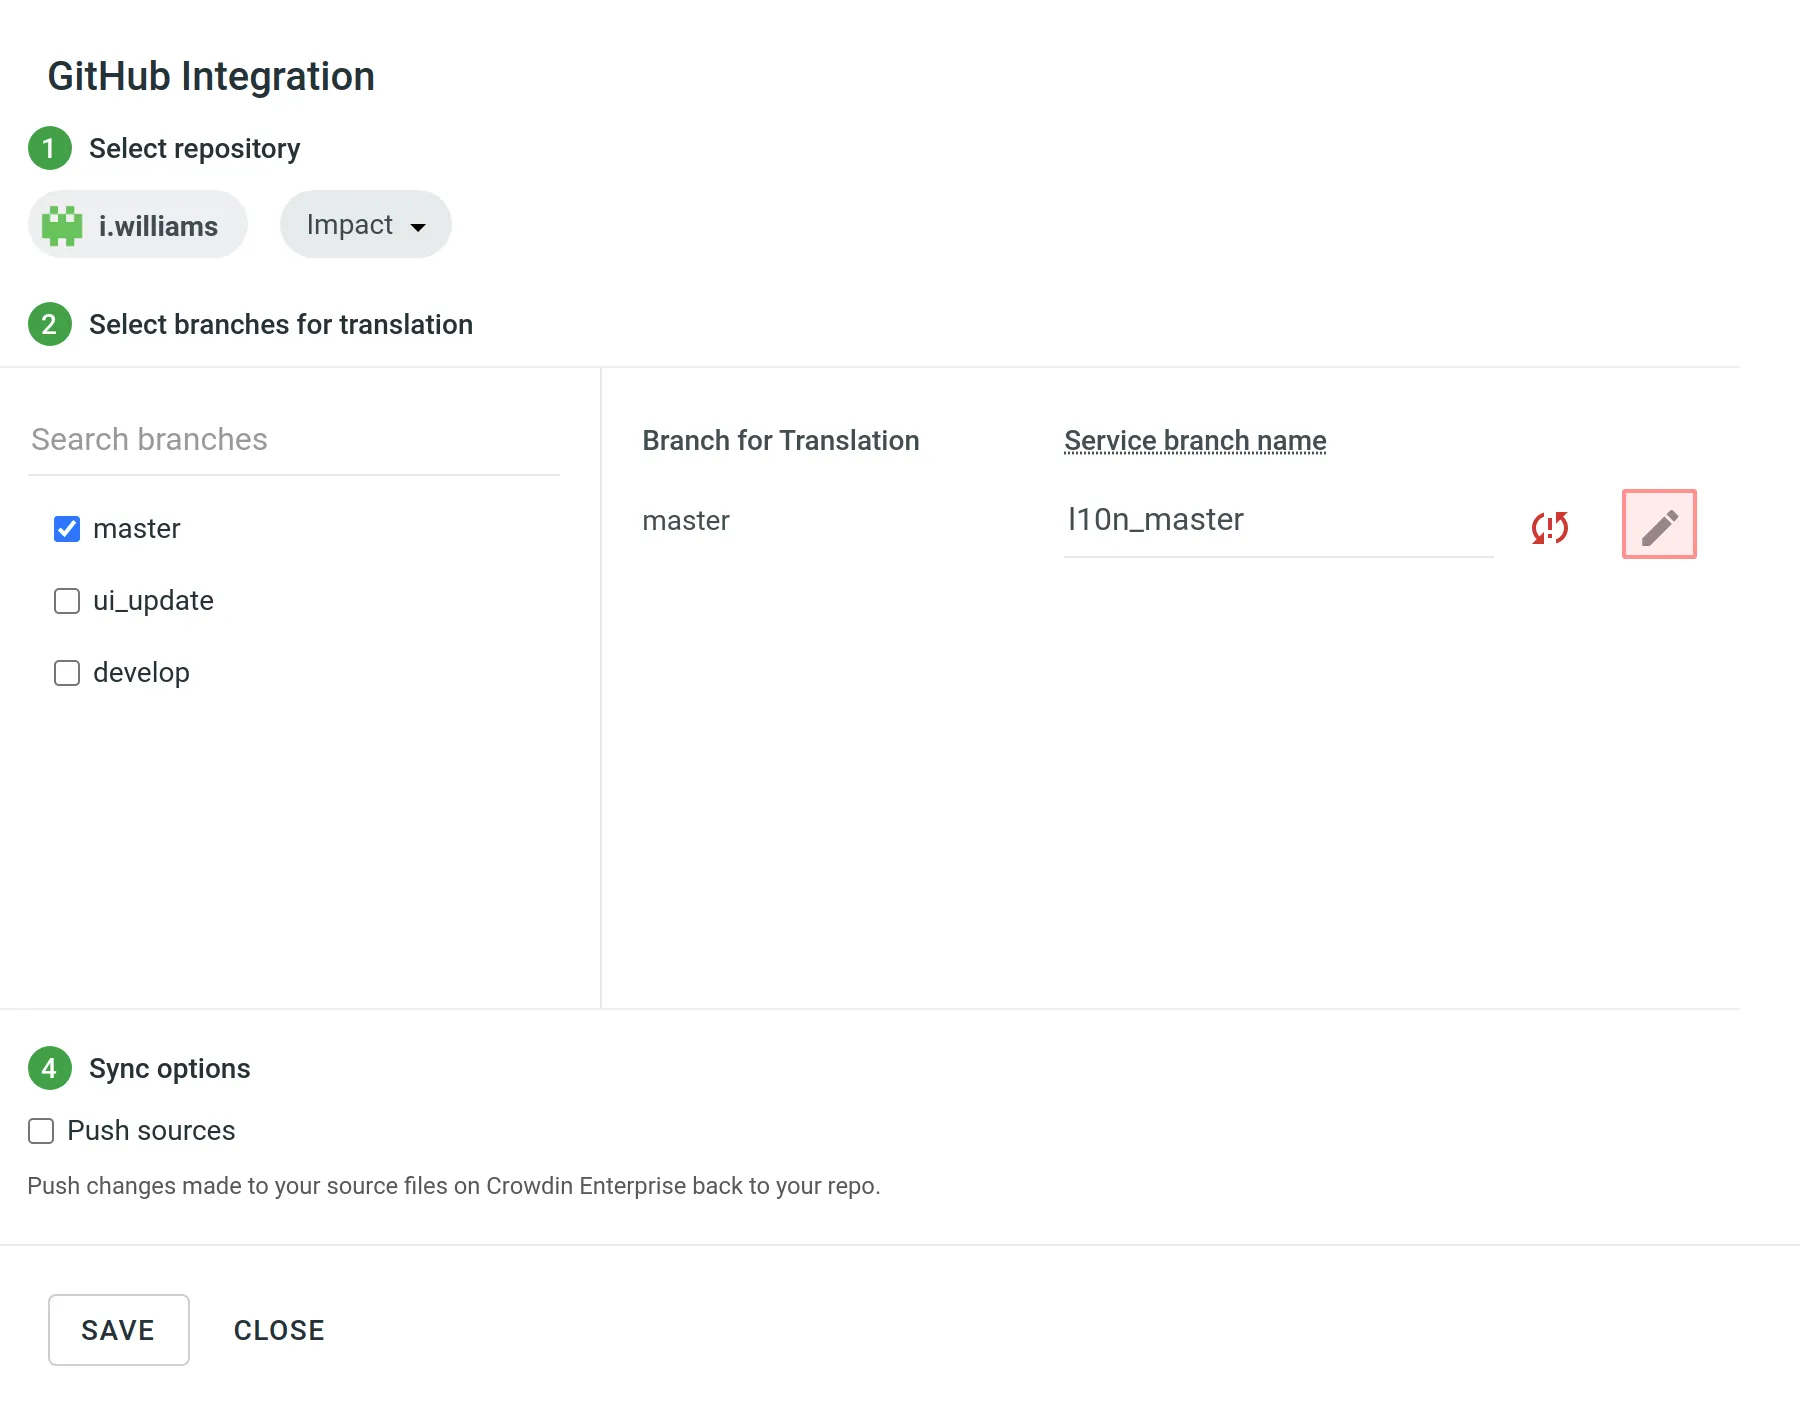Click the develop branch label
The width and height of the screenshot is (1800, 1414).
tap(141, 673)
